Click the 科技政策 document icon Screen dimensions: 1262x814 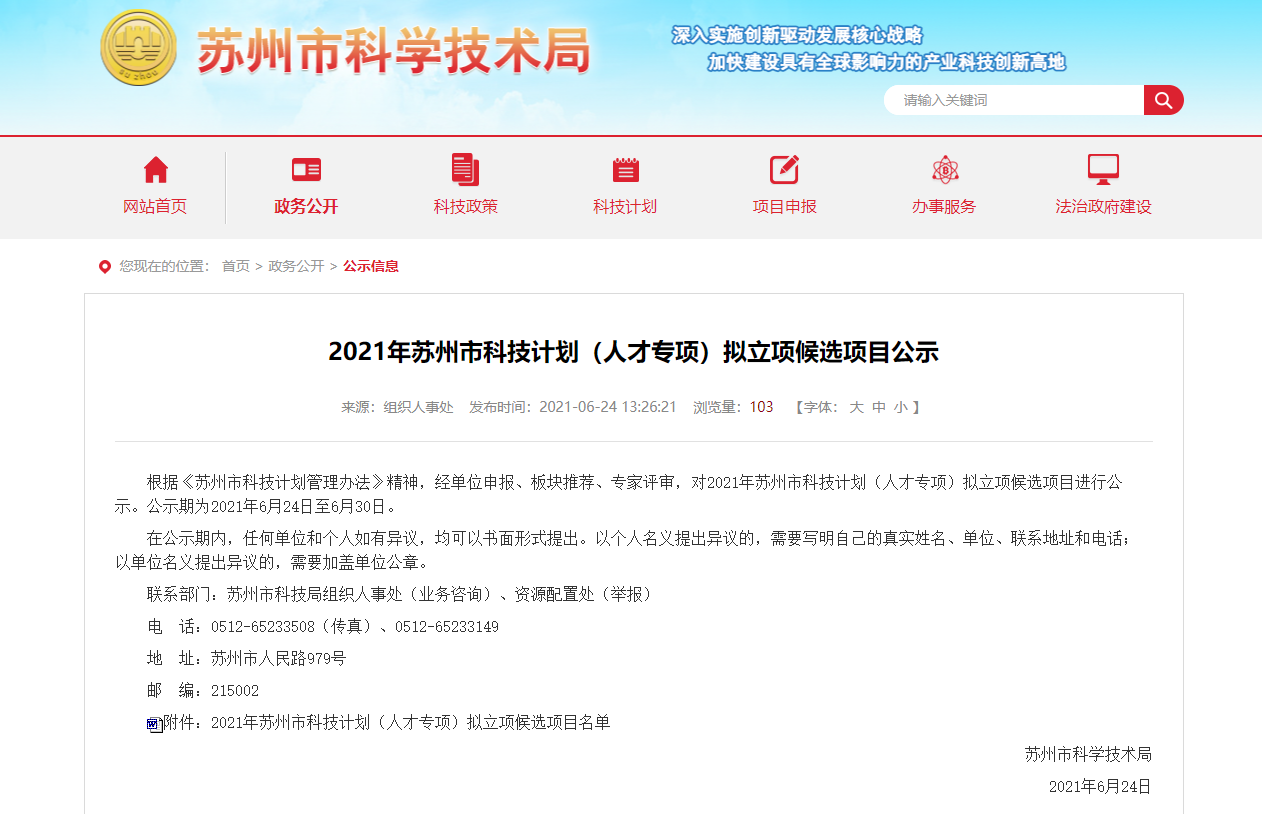pyautogui.click(x=465, y=169)
